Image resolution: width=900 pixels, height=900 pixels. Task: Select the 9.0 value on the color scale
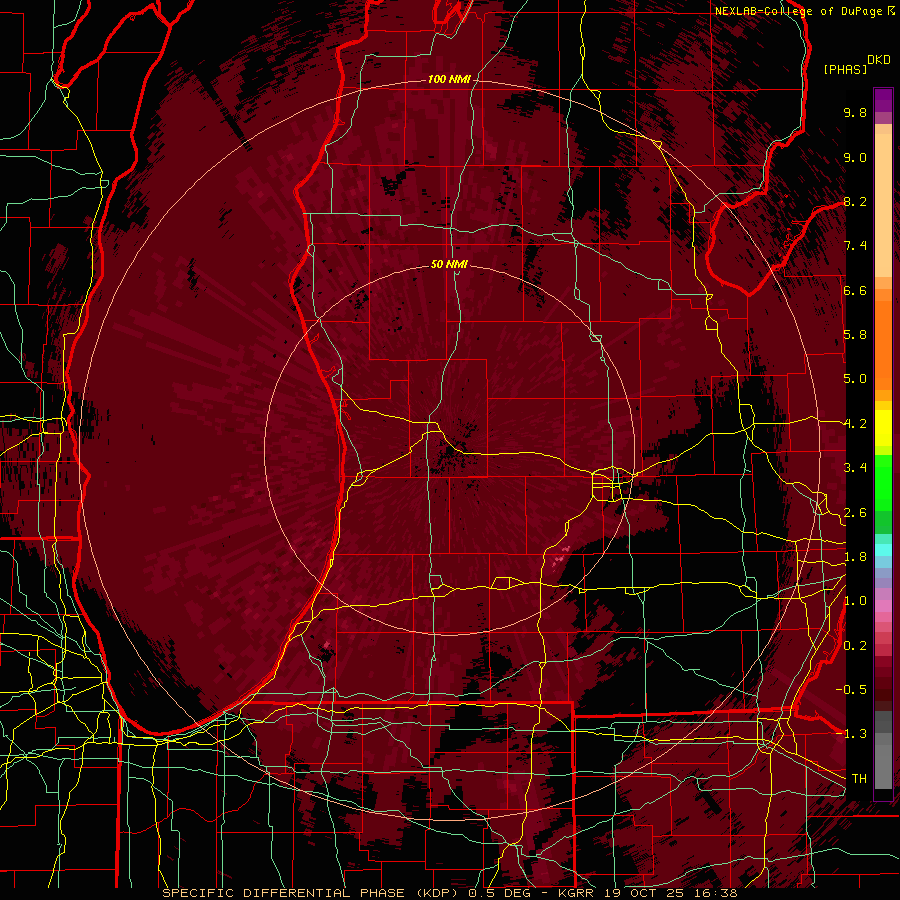(x=855, y=157)
